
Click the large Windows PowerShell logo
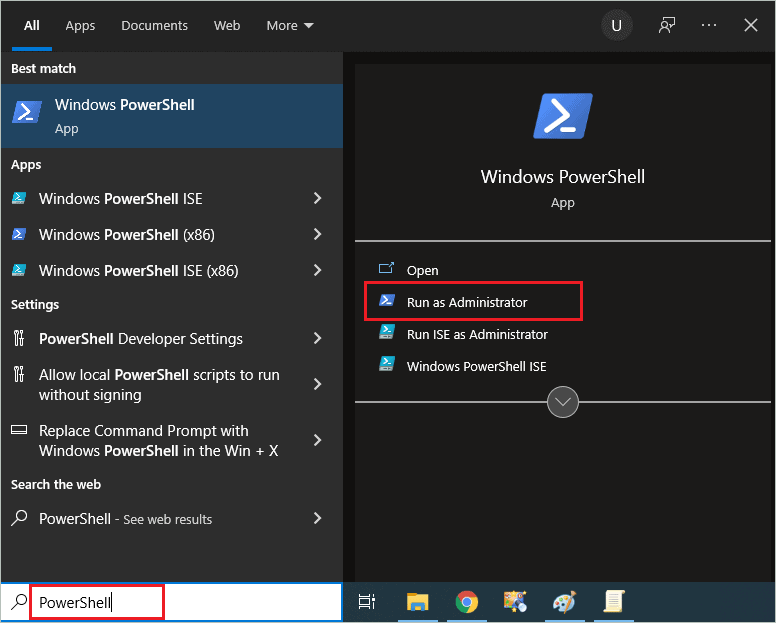pyautogui.click(x=562, y=116)
